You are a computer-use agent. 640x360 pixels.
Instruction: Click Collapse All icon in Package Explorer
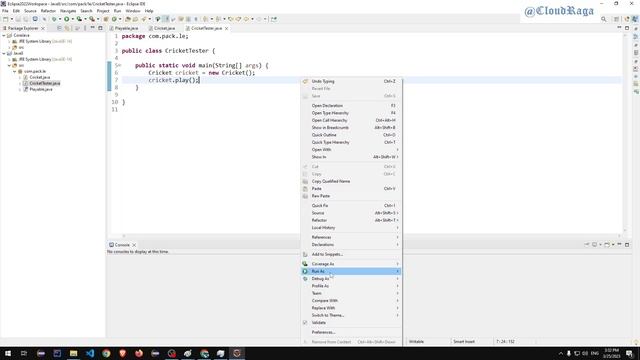coord(59,28)
